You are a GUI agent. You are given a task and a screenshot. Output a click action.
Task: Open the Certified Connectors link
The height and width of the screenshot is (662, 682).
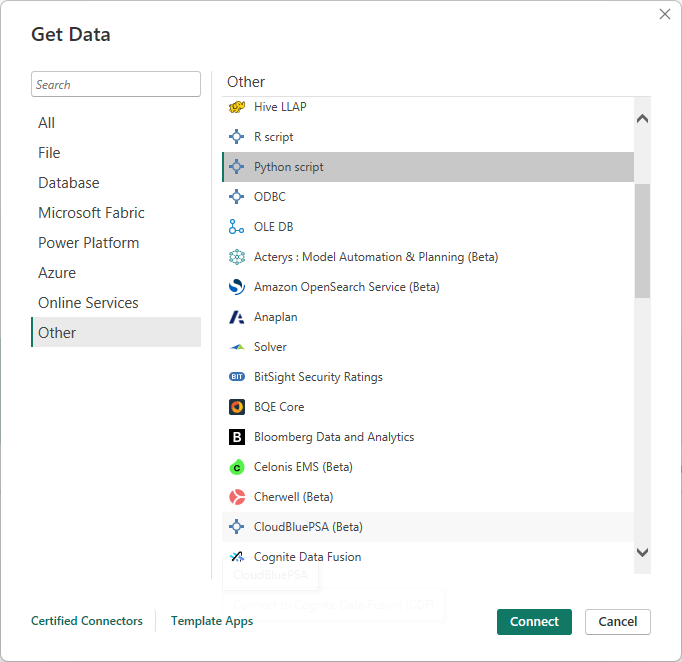coord(87,621)
